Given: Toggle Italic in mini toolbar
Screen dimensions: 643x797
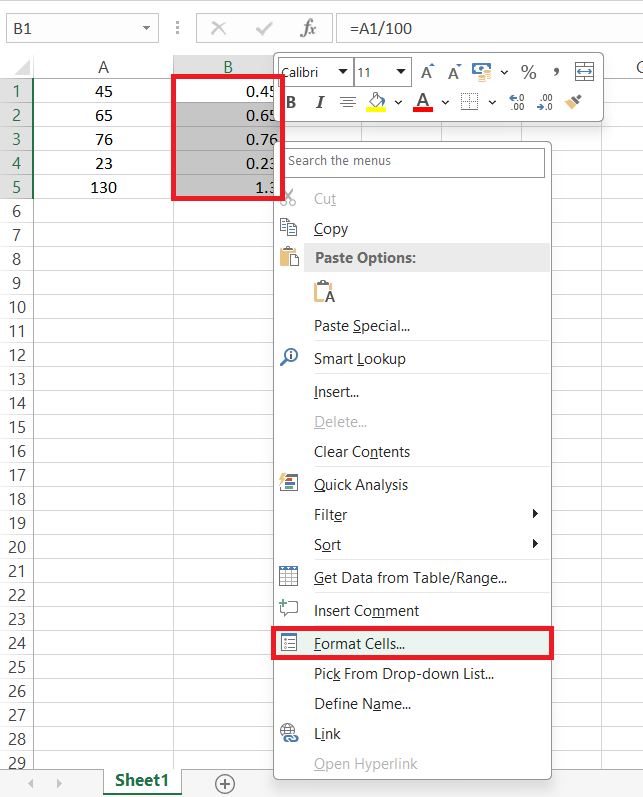Looking at the screenshot, I should 320,102.
